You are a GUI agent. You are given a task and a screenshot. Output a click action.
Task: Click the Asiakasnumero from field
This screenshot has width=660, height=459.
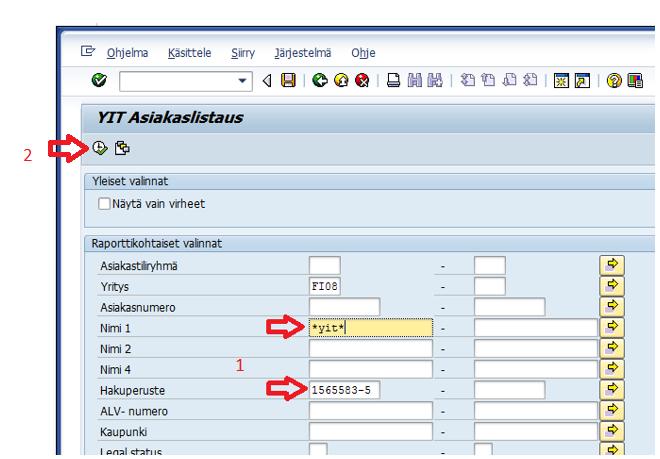344,307
